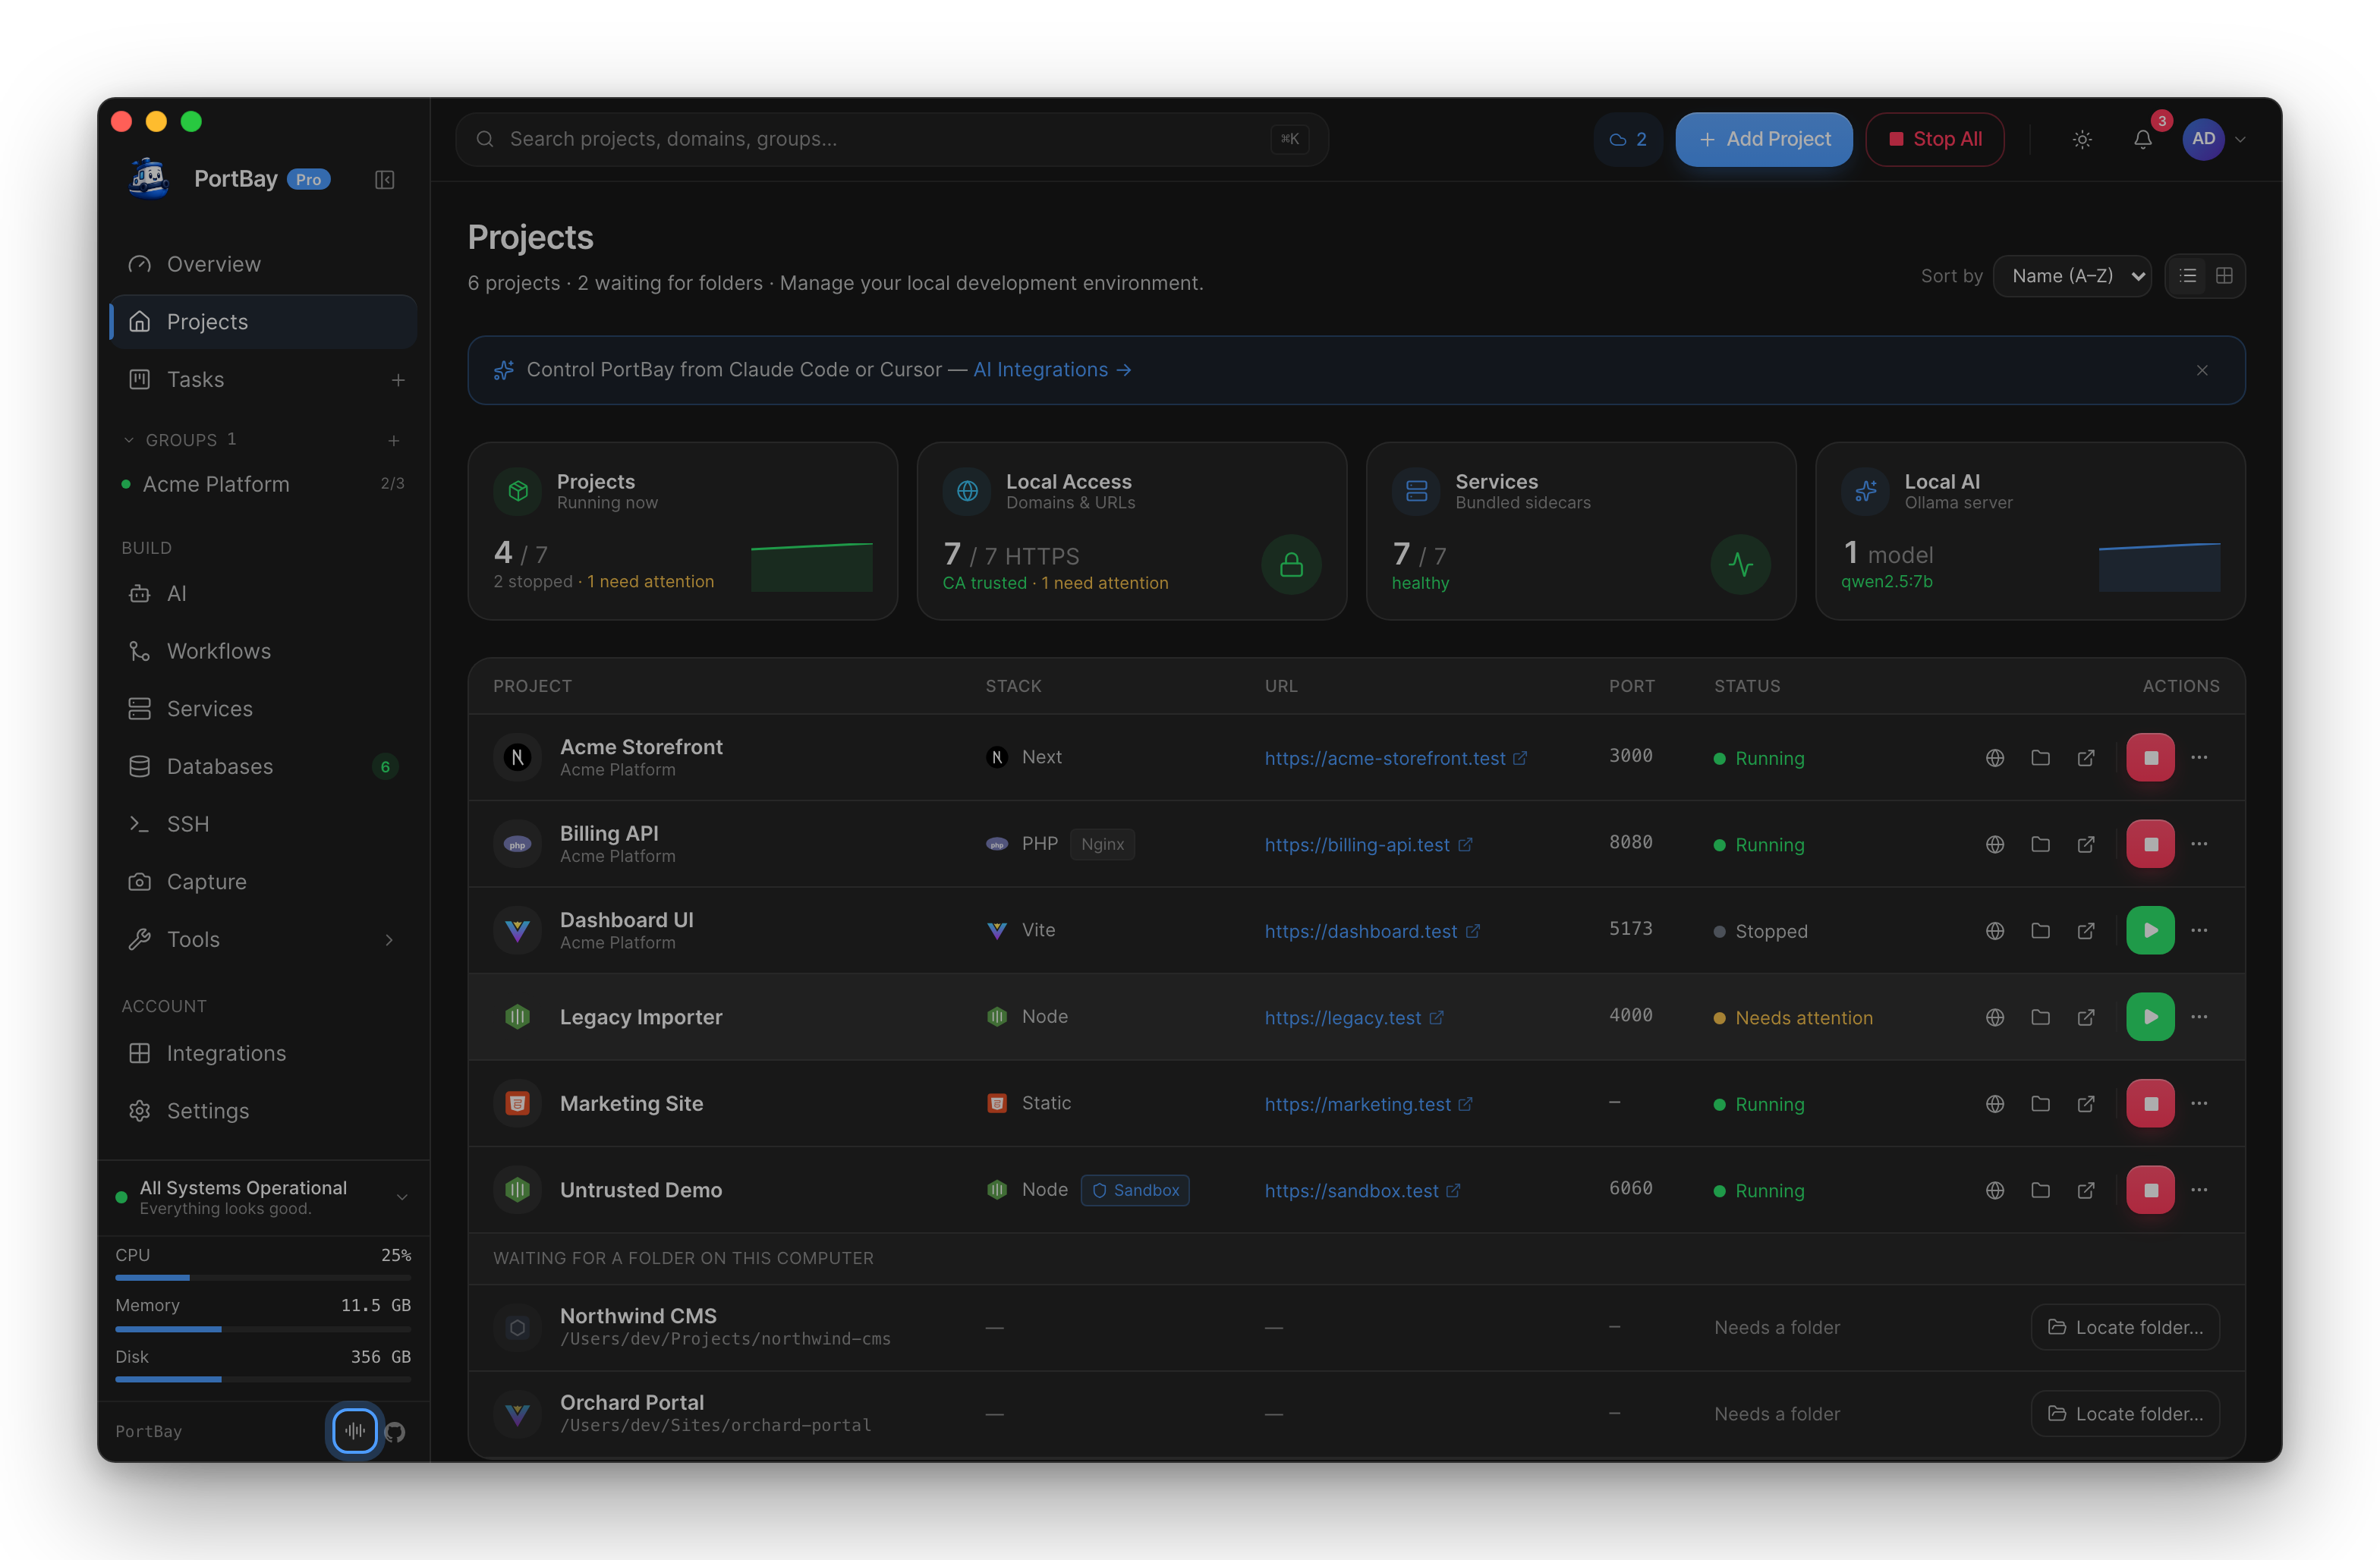Add a new task plus icon
This screenshot has height=1560, width=2380.
pyautogui.click(x=398, y=380)
